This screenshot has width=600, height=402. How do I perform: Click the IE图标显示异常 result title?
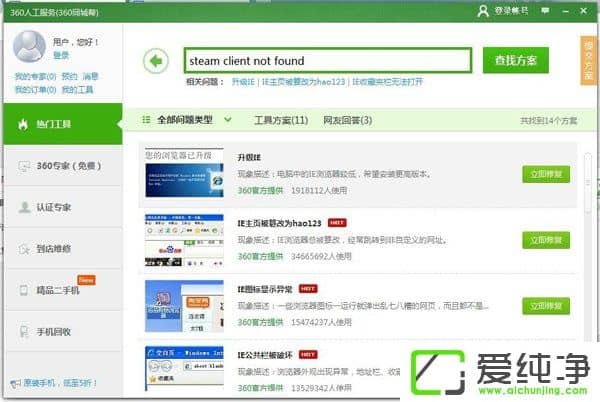point(265,289)
